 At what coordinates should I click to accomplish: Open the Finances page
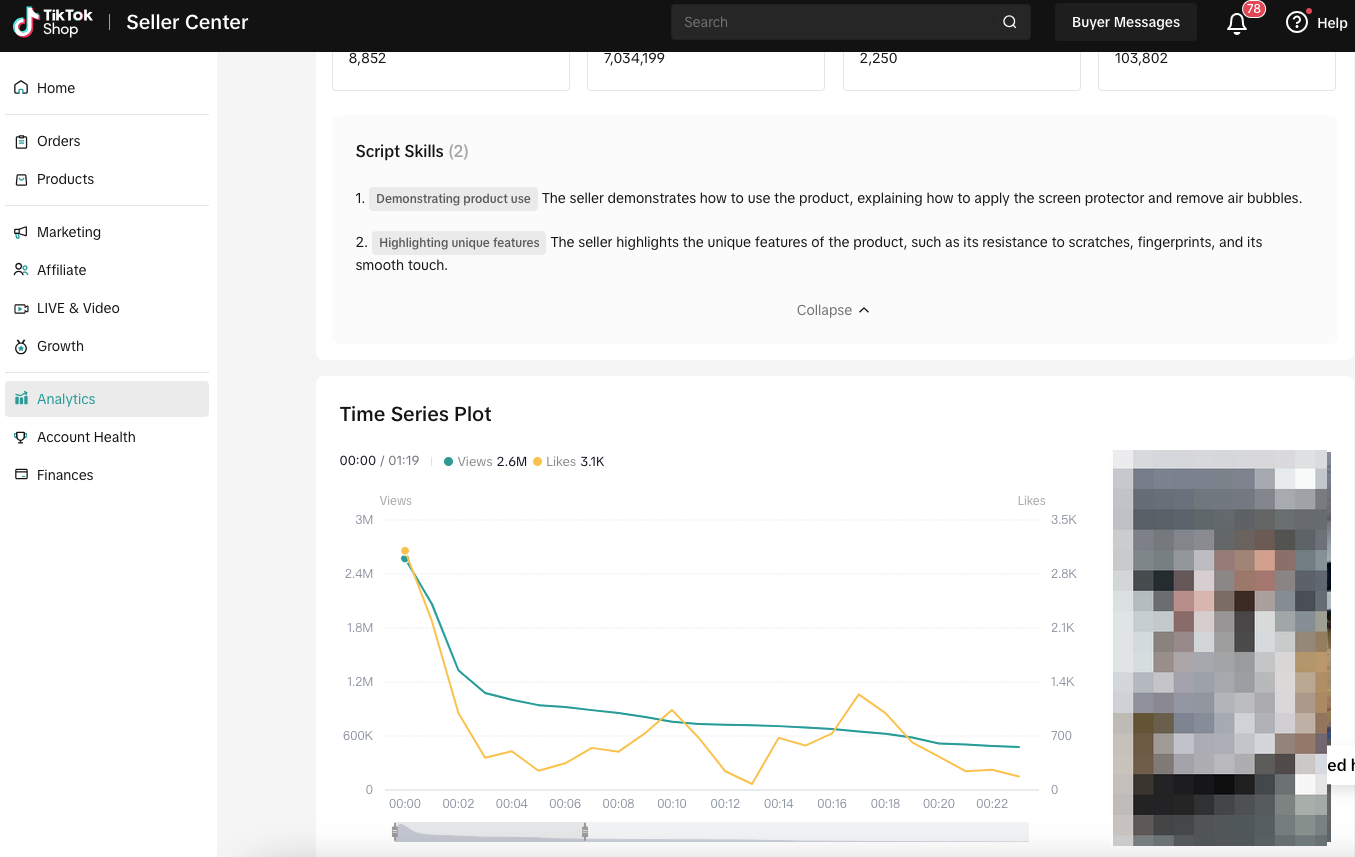[65, 475]
